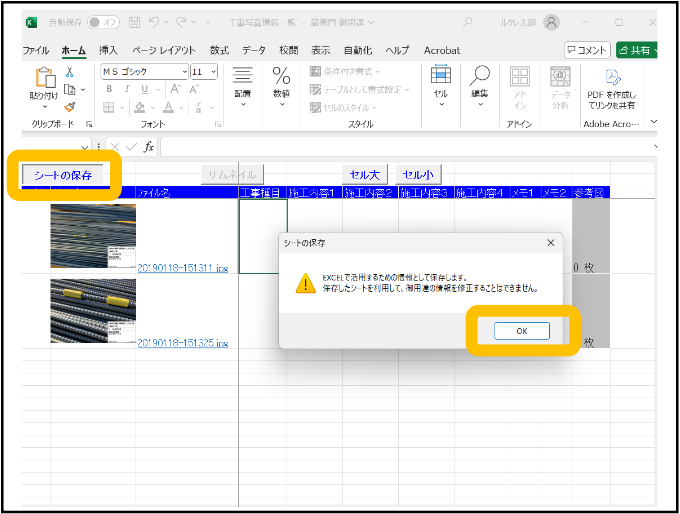Click the Format Painter brush icon
Screen dimensions: 680x514
click(70, 107)
